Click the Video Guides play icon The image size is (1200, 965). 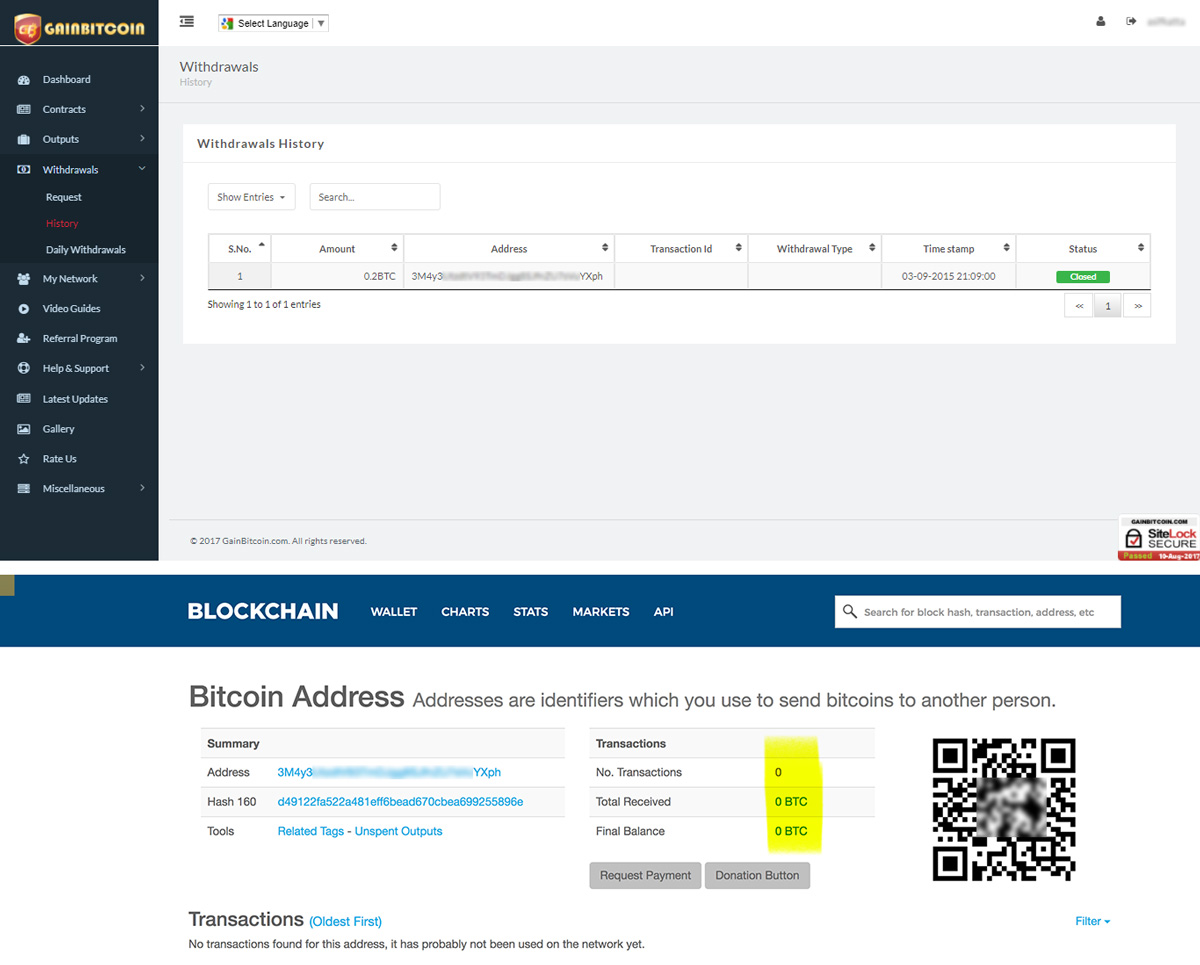pos(24,309)
